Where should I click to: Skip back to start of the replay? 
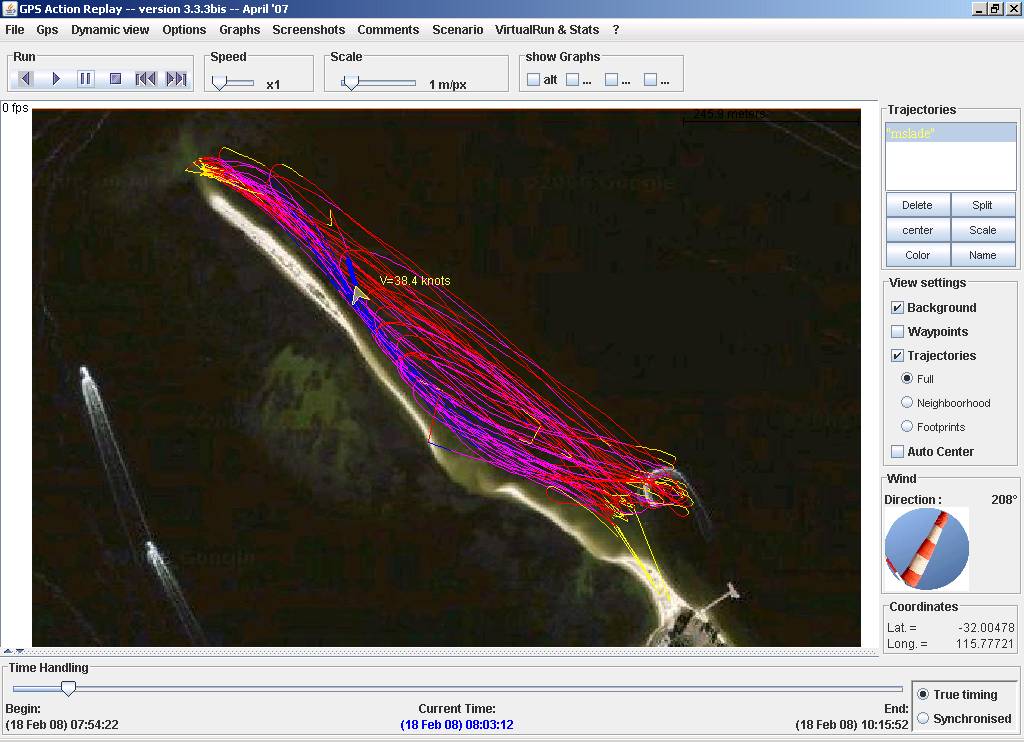coord(145,79)
